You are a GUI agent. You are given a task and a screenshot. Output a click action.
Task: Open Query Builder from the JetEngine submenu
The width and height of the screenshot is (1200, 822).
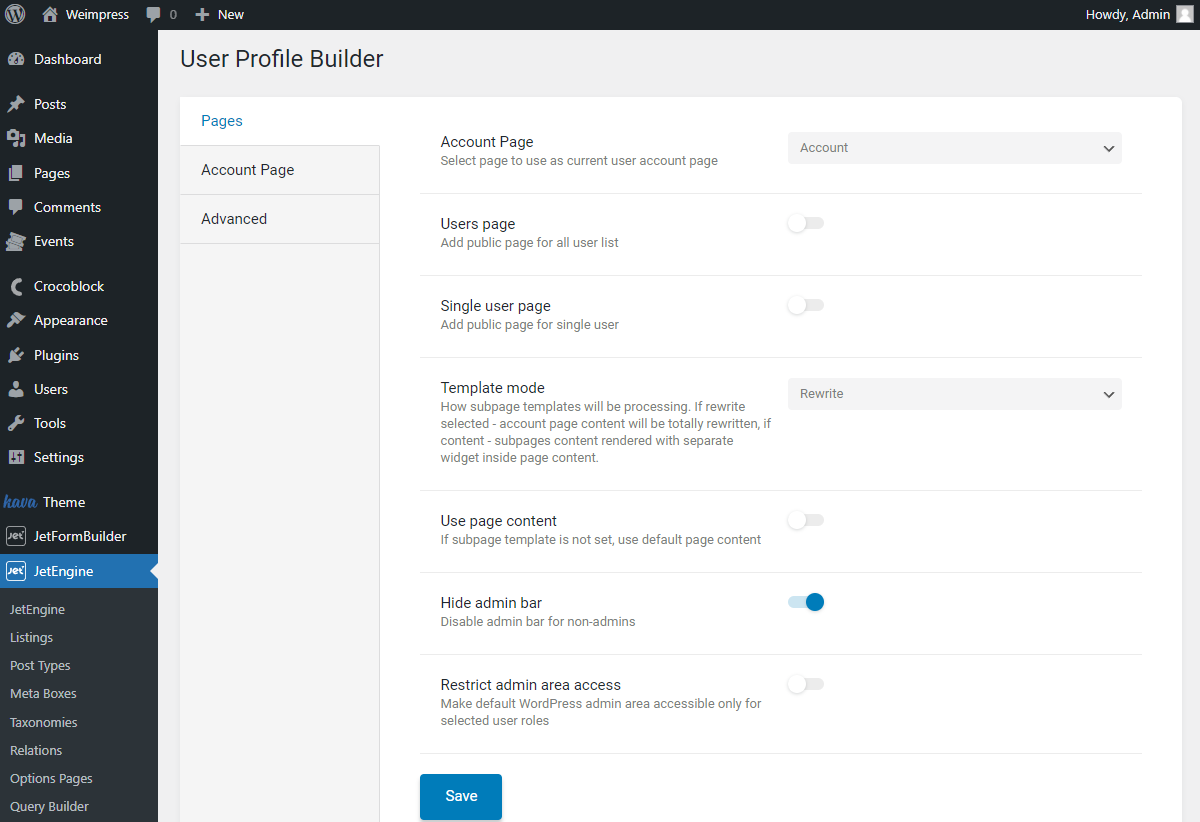(x=48, y=806)
